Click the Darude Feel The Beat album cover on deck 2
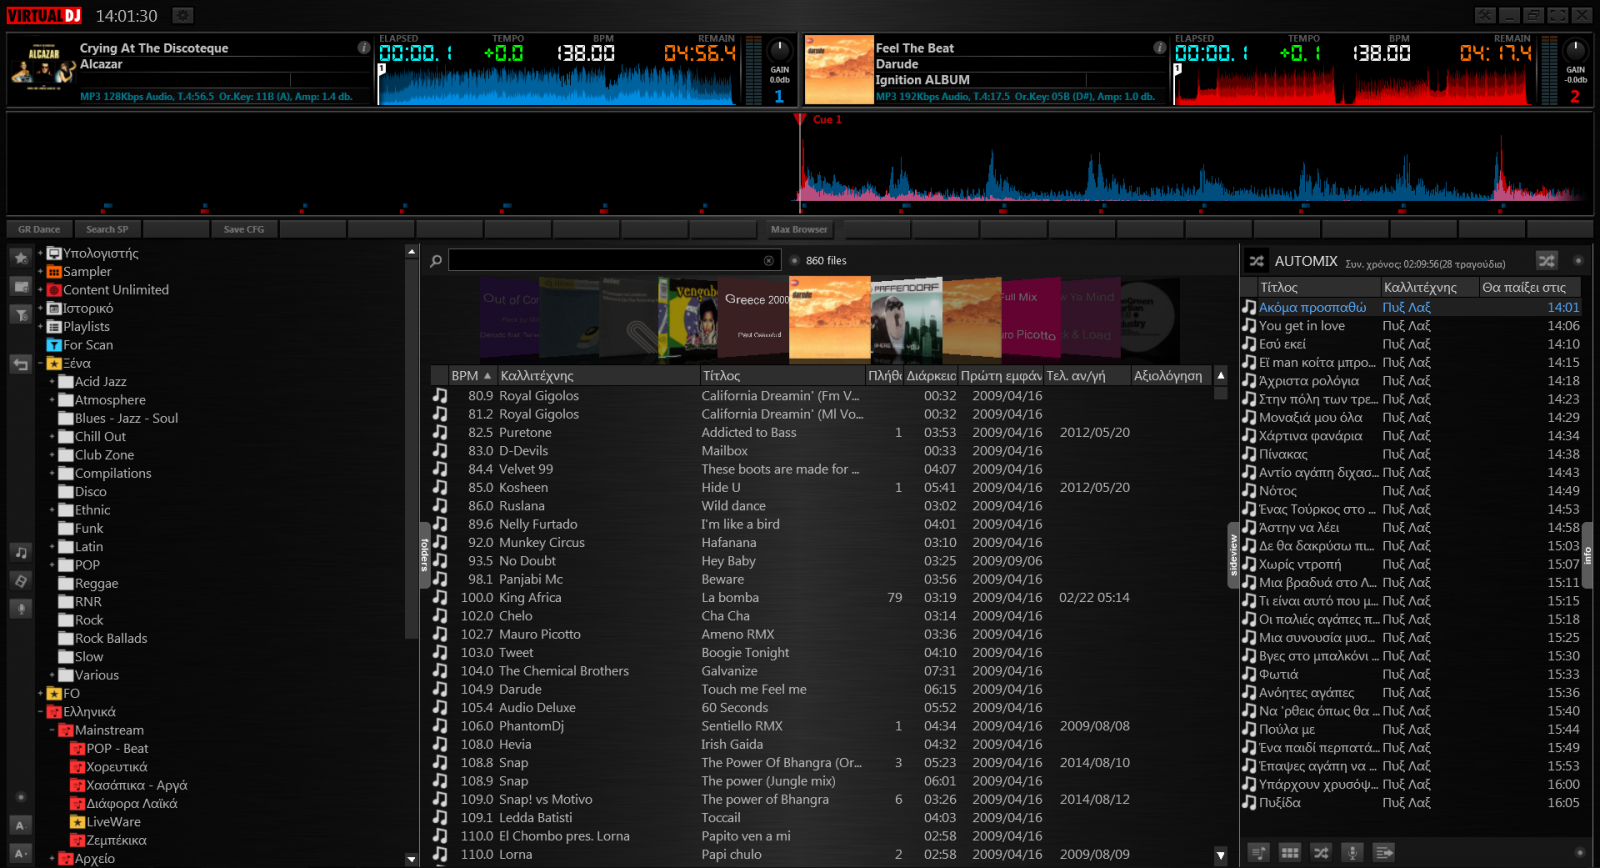Image resolution: width=1600 pixels, height=868 pixels. click(x=839, y=70)
